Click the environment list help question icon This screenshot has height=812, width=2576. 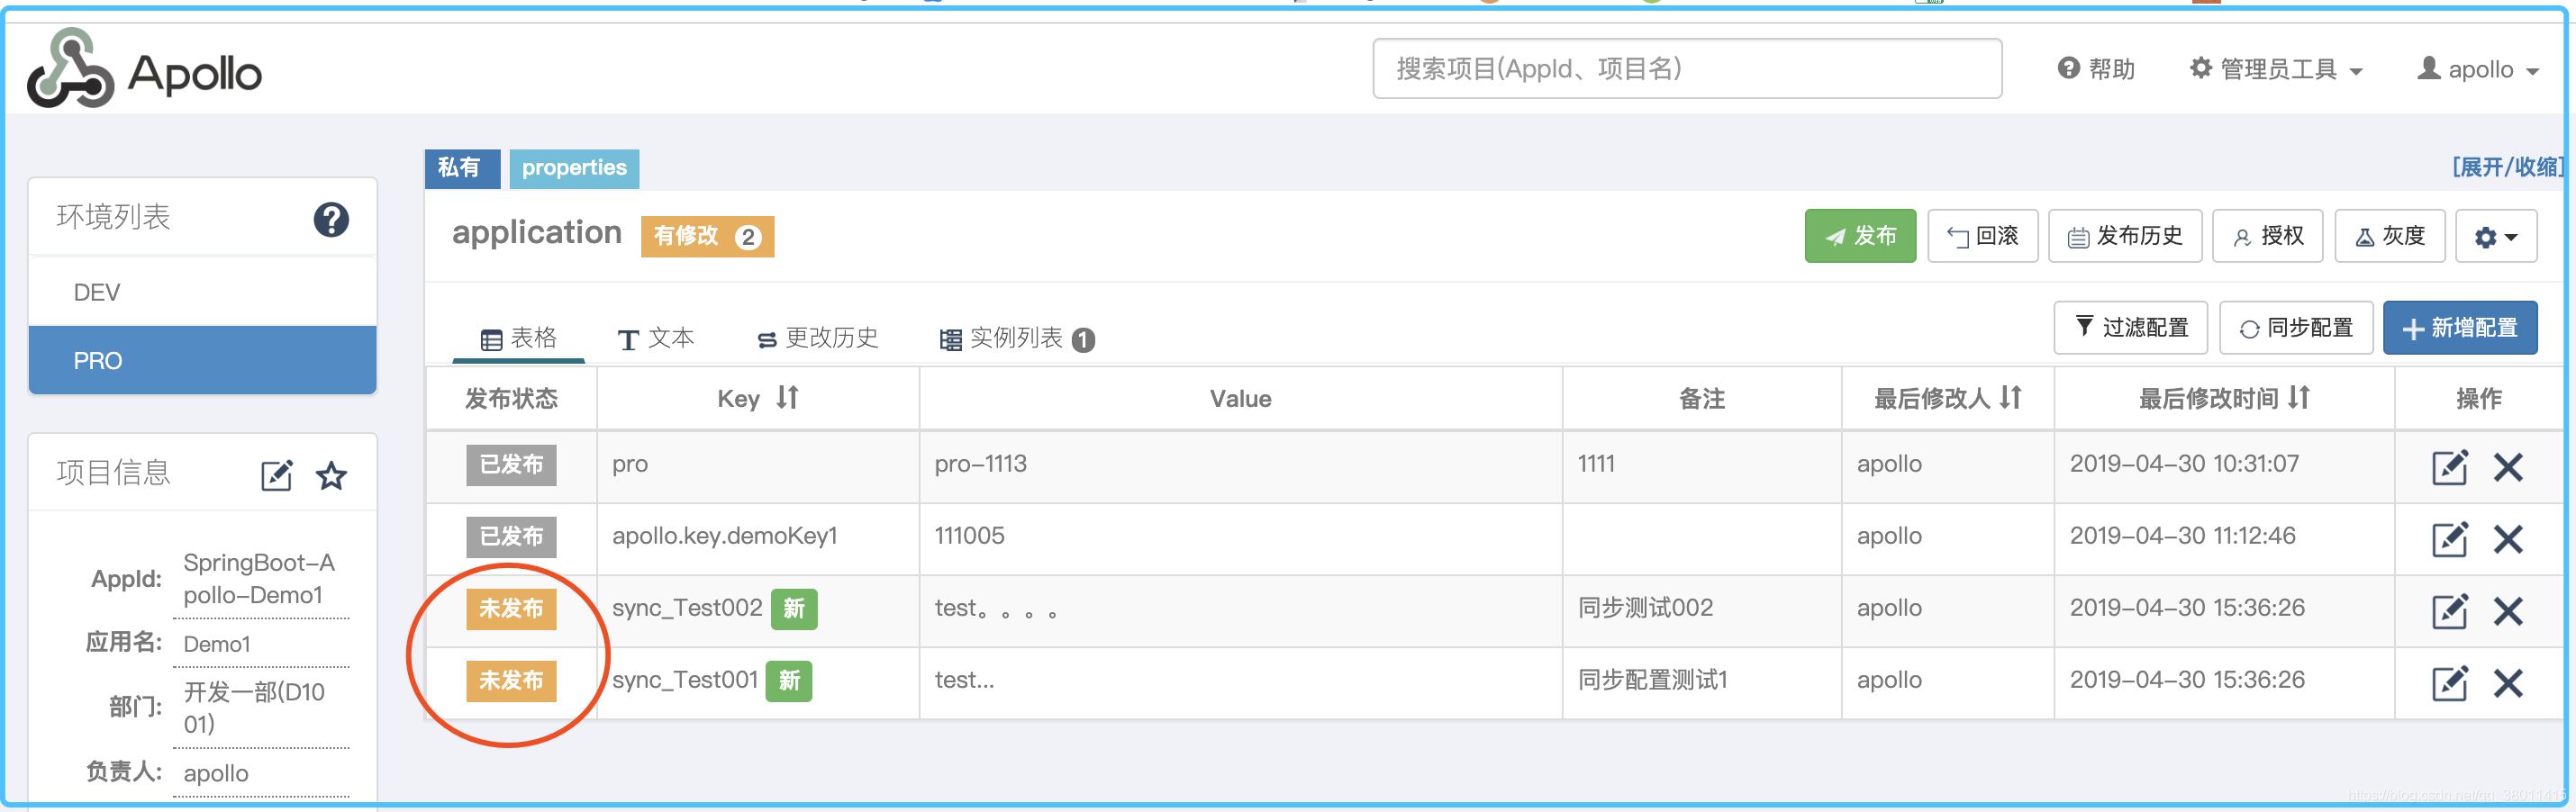pyautogui.click(x=331, y=219)
